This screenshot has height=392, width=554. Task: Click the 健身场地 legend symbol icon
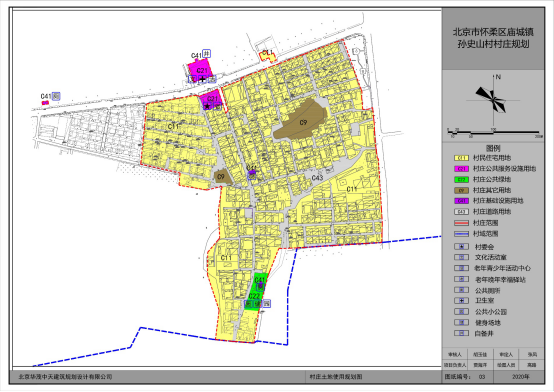coord(461,322)
